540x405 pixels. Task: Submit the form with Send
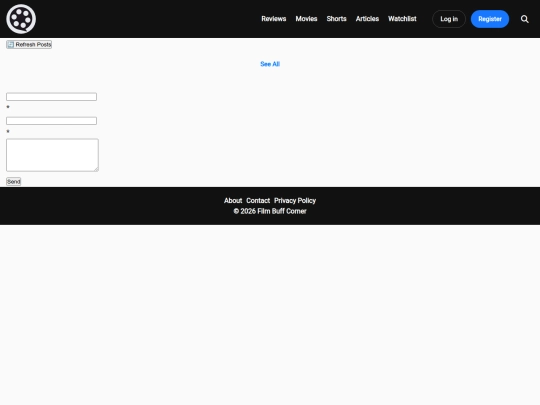[13, 181]
